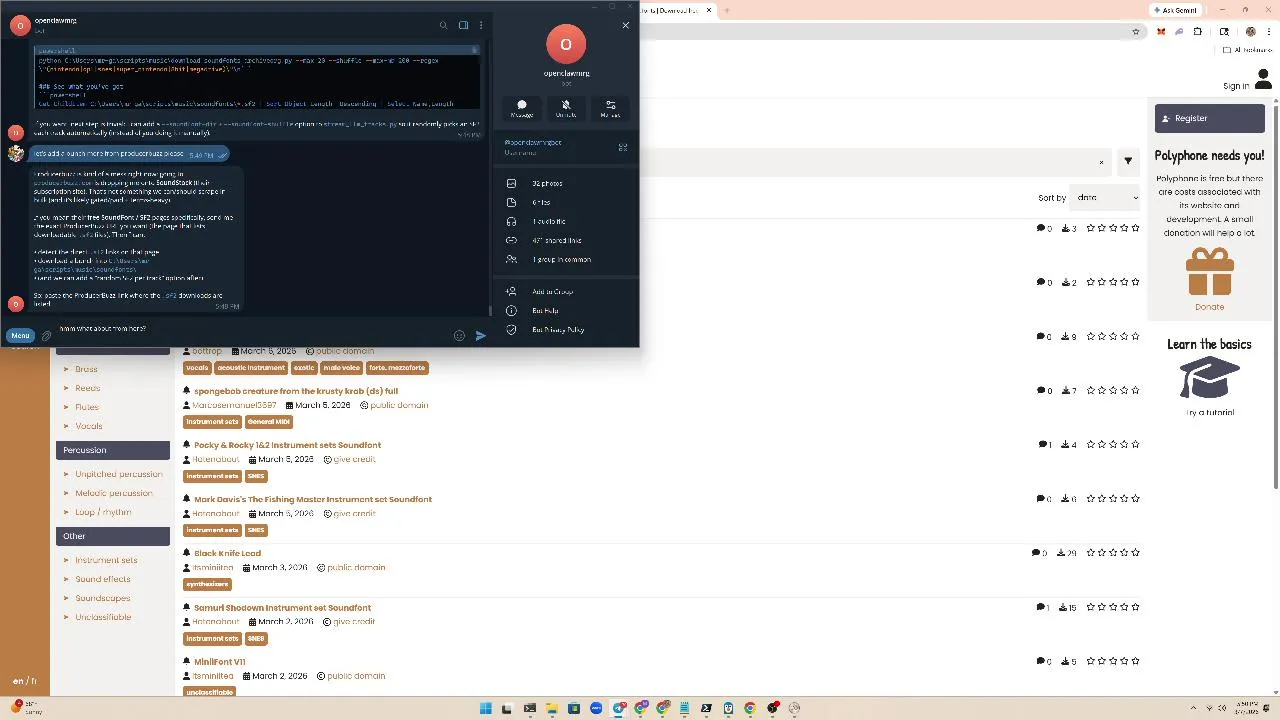
Task: Select the Sound effects category
Action: click(x=102, y=579)
